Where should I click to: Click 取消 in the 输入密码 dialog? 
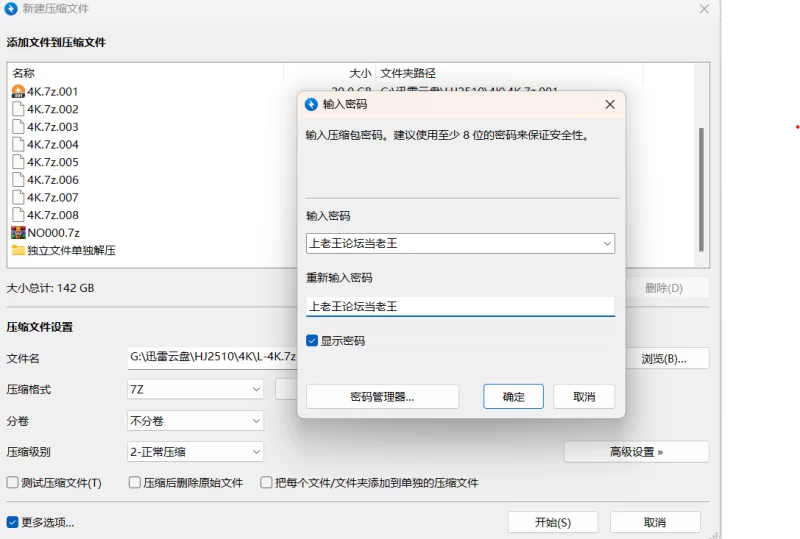point(584,397)
